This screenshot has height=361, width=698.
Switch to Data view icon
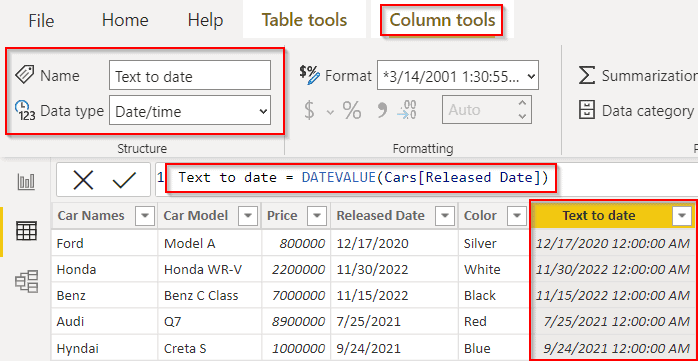26,231
